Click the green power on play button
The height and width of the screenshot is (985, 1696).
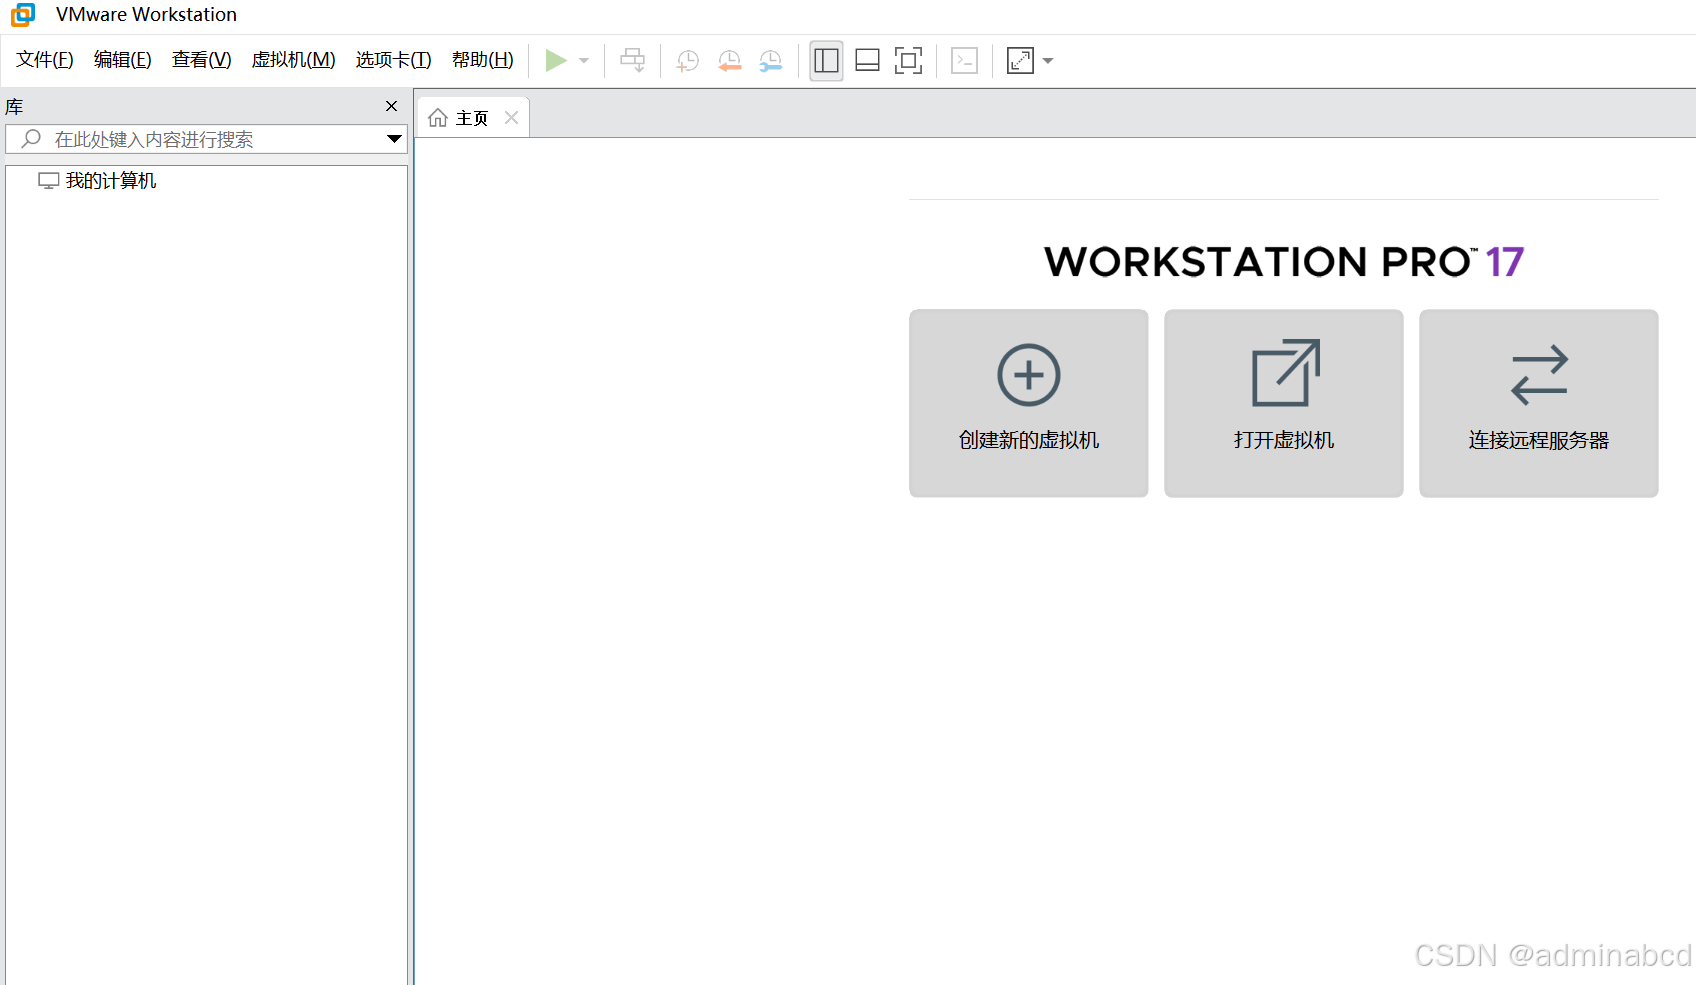pos(556,61)
